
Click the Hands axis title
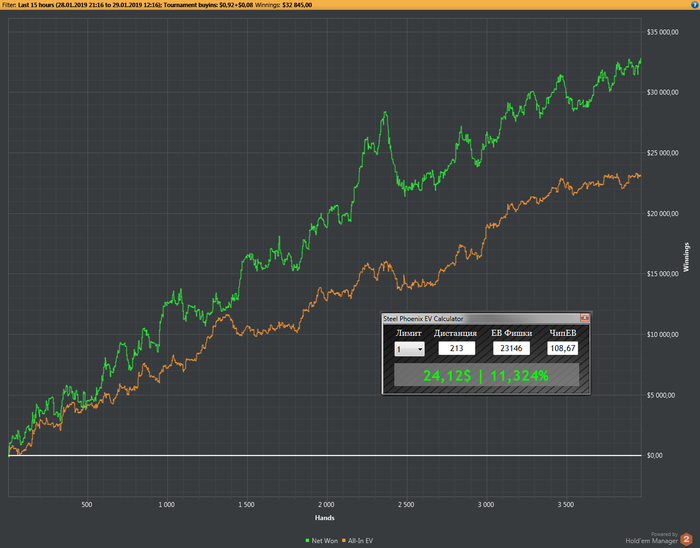click(x=325, y=518)
